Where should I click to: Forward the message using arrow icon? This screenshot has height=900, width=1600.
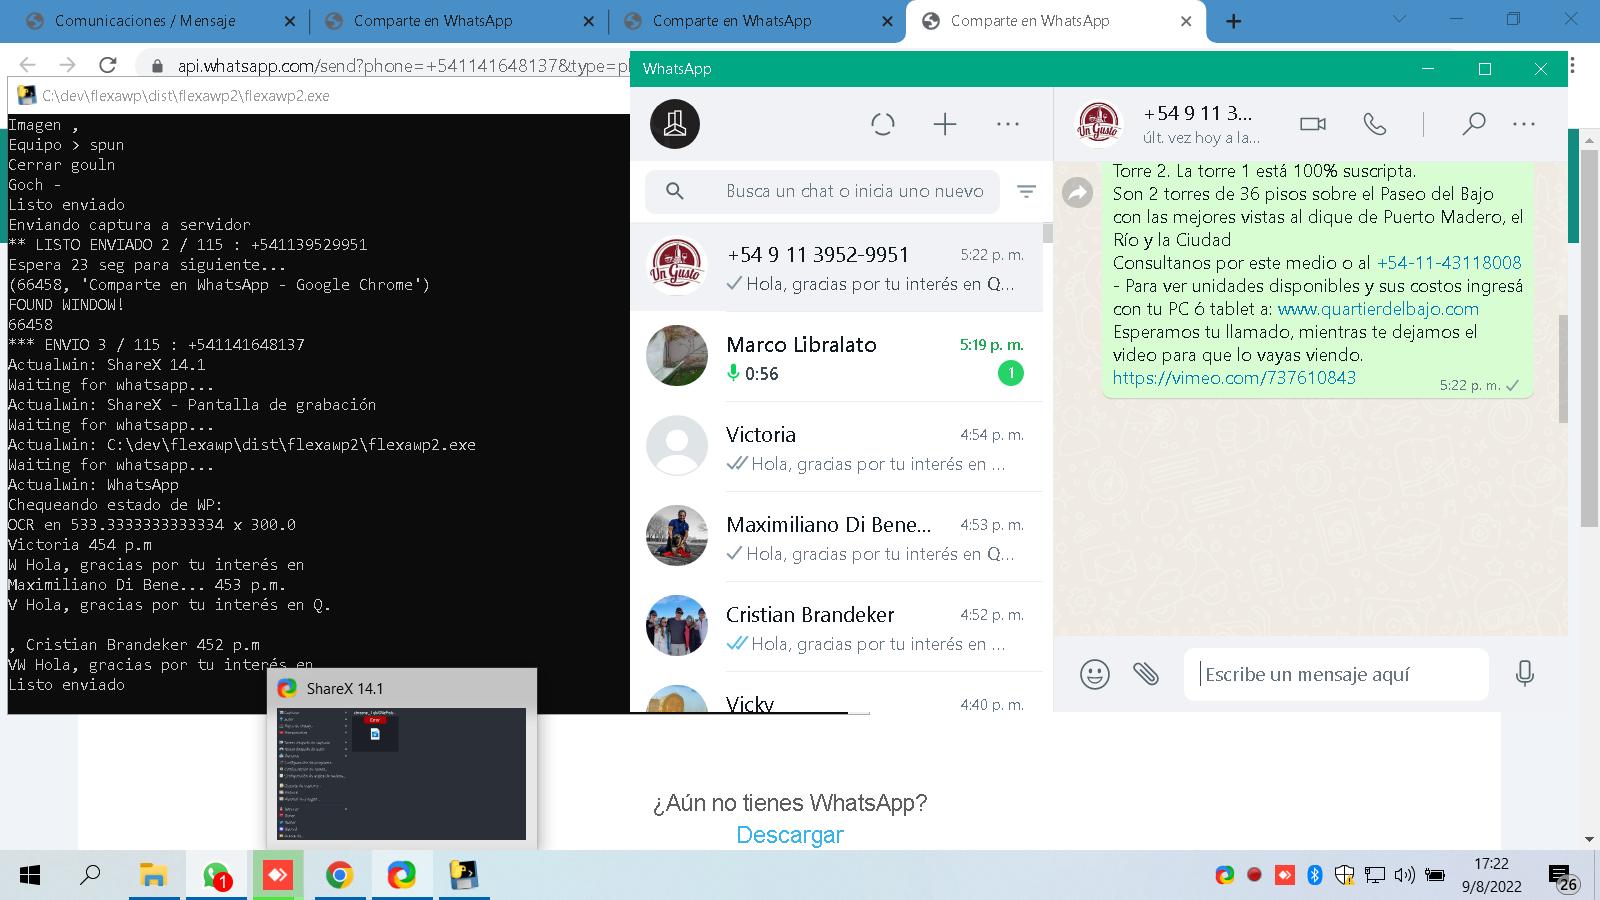point(1077,192)
